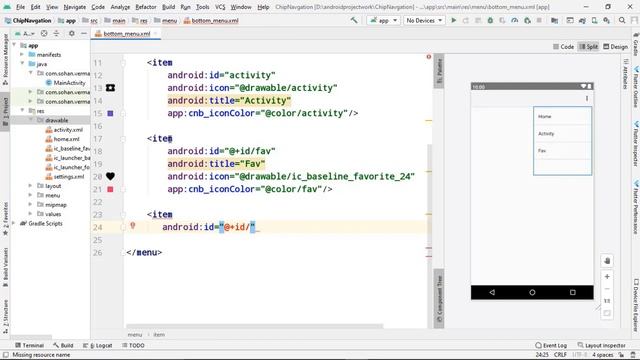Expand the Gradle Scripts node
The height and width of the screenshot is (360, 640).
click(14, 223)
